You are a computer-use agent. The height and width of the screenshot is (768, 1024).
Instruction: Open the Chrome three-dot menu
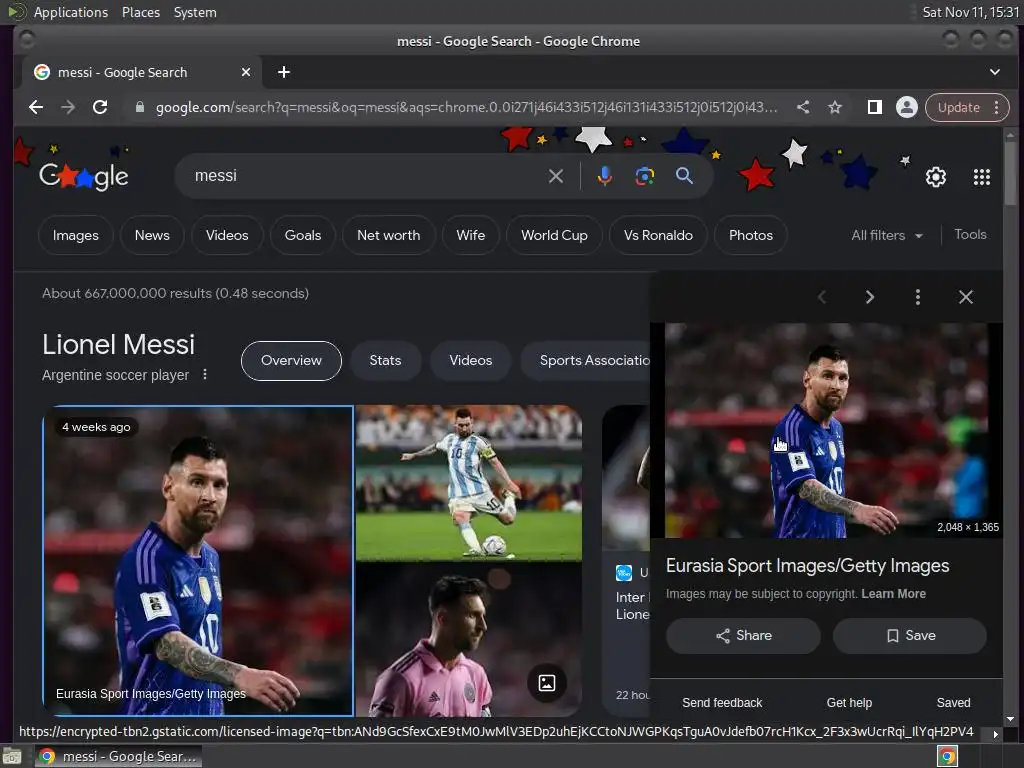(x=997, y=107)
